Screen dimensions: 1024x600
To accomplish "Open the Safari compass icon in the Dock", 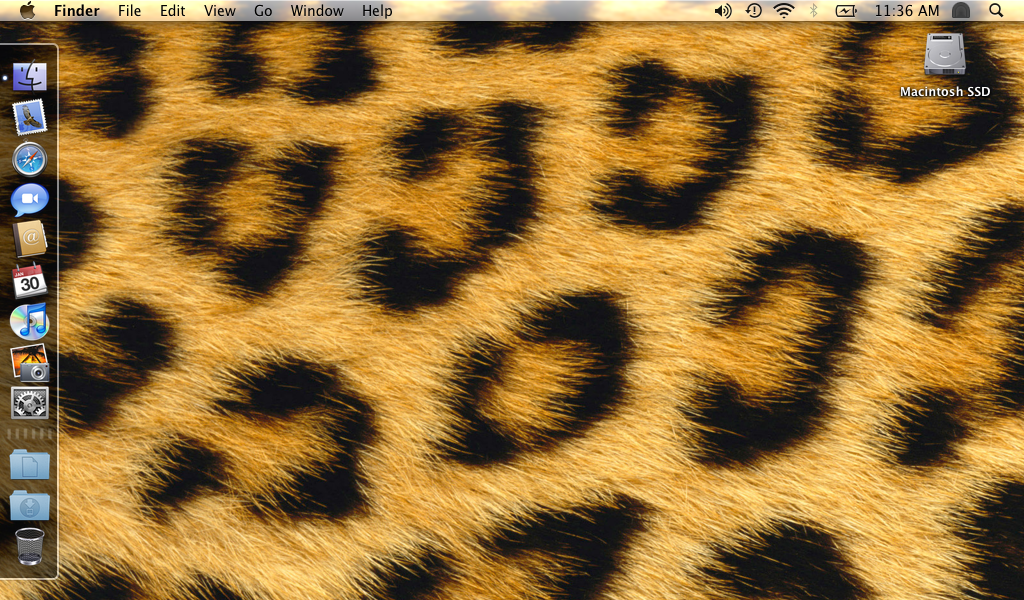I will (x=29, y=159).
